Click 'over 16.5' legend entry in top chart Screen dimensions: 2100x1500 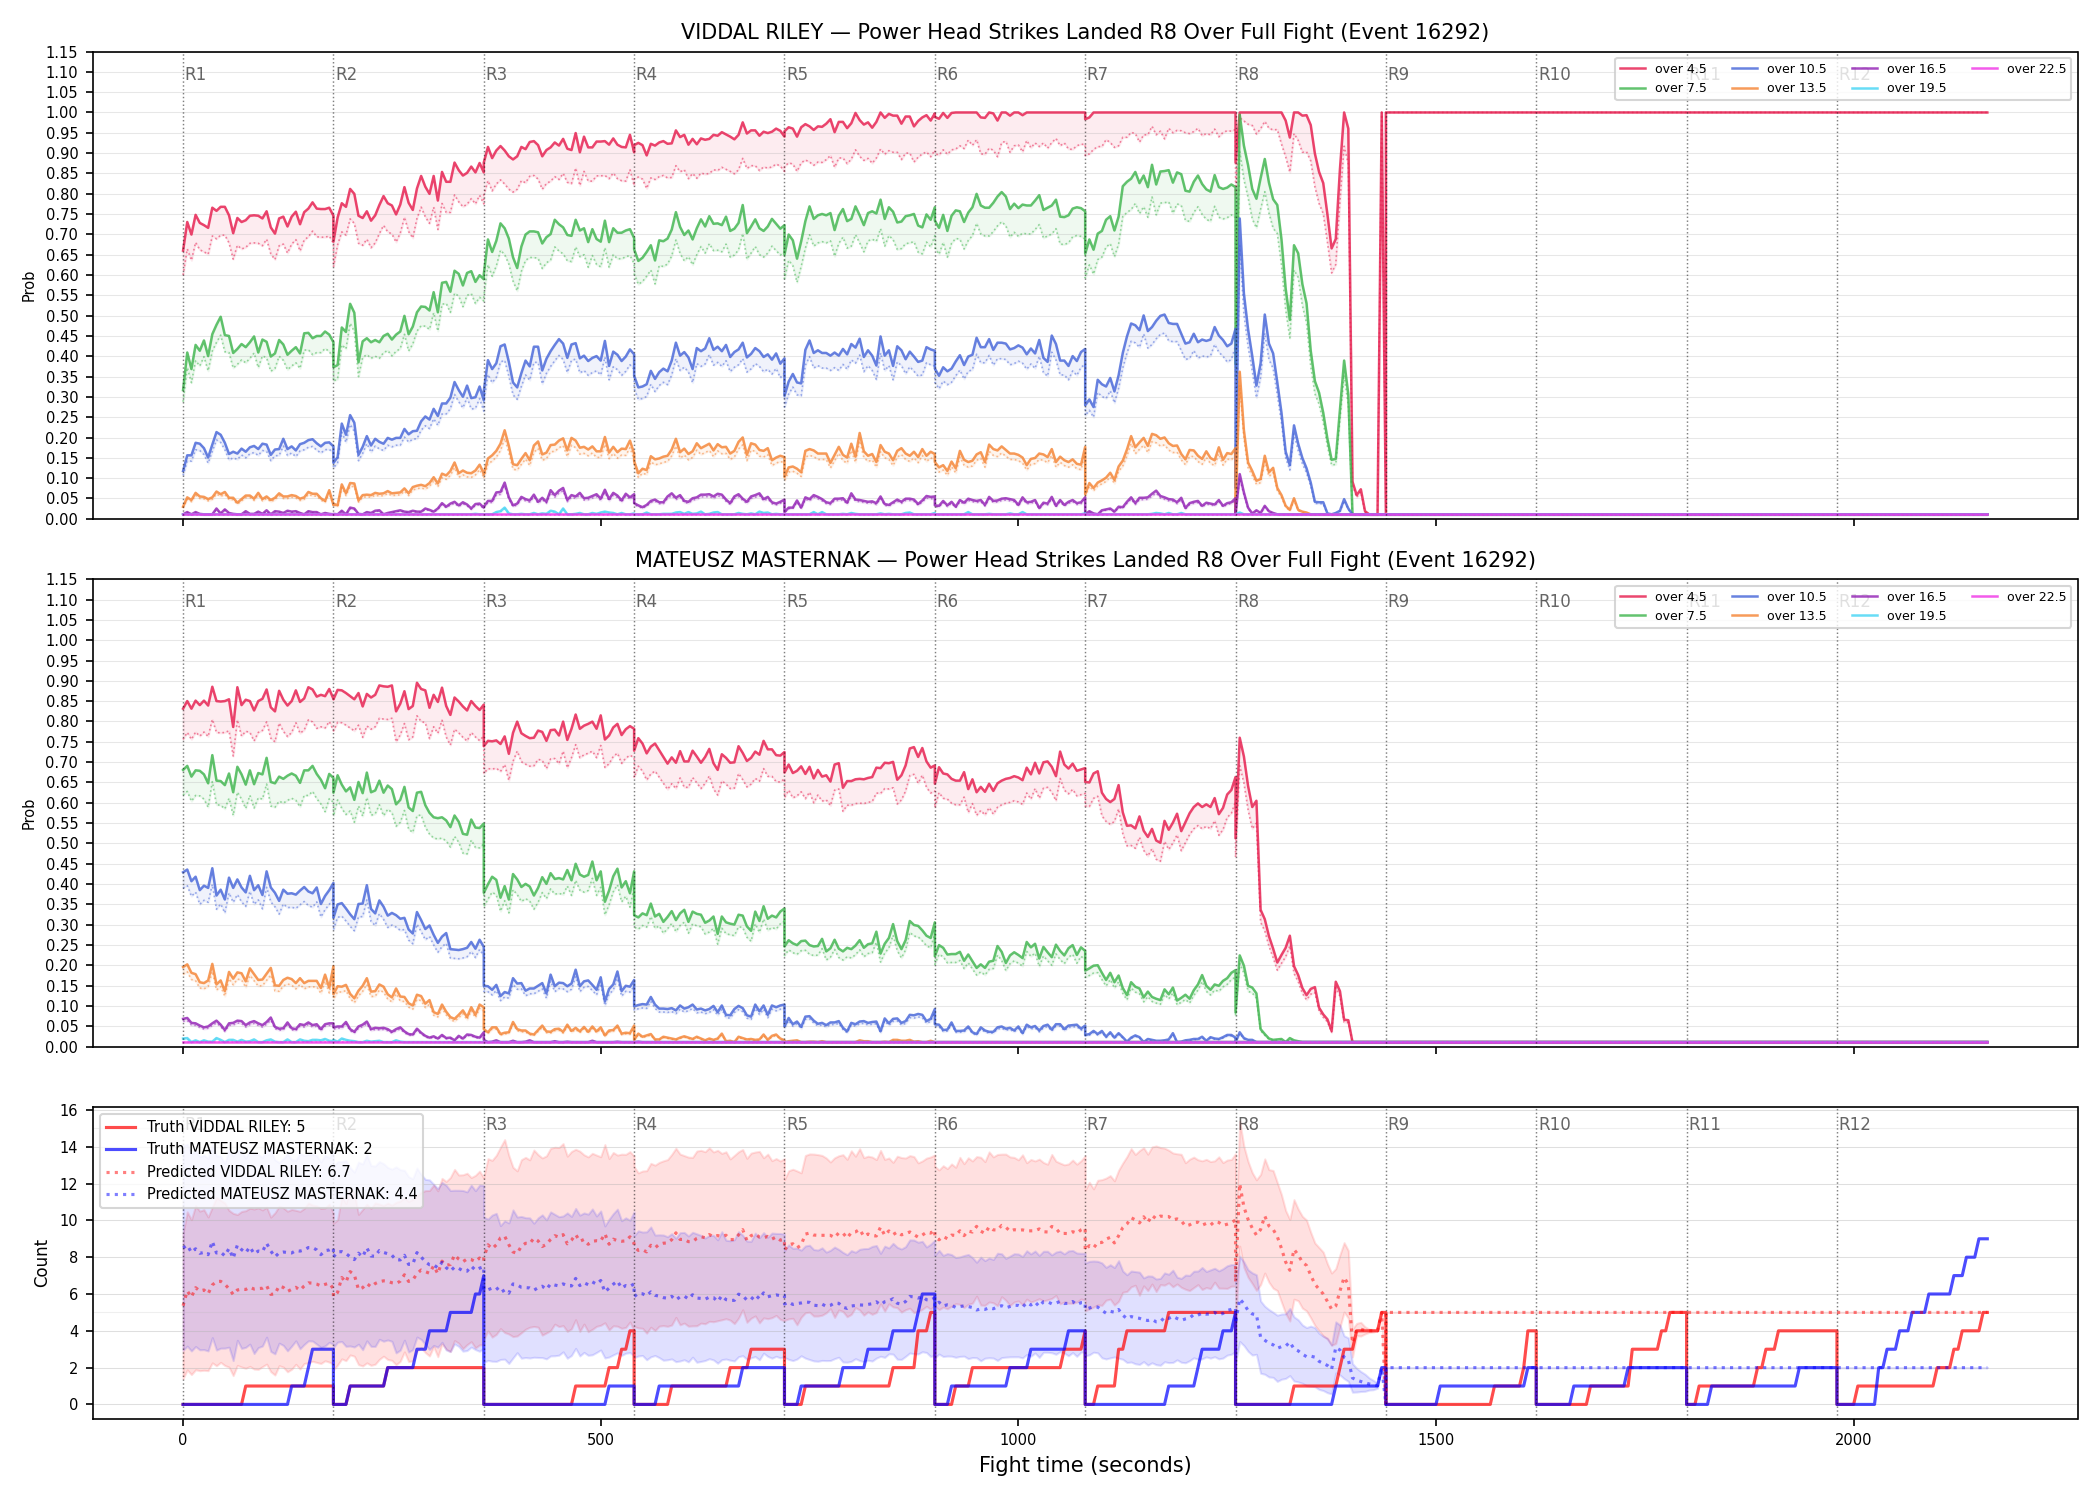[1899, 69]
